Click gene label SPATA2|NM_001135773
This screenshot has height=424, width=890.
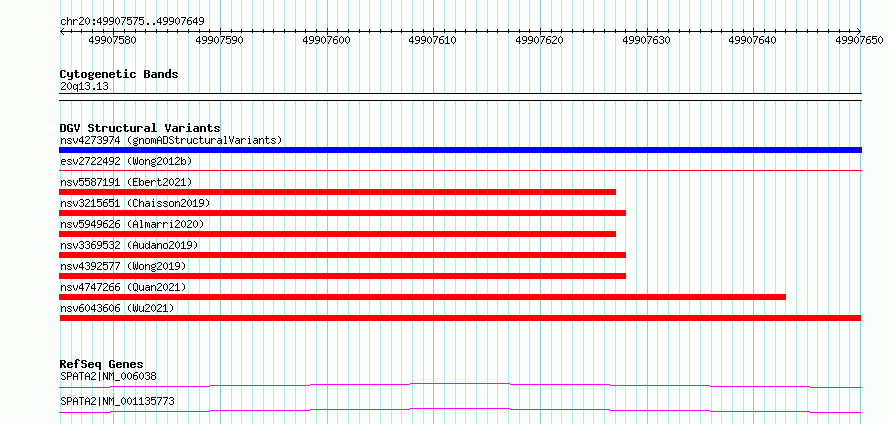tap(117, 401)
